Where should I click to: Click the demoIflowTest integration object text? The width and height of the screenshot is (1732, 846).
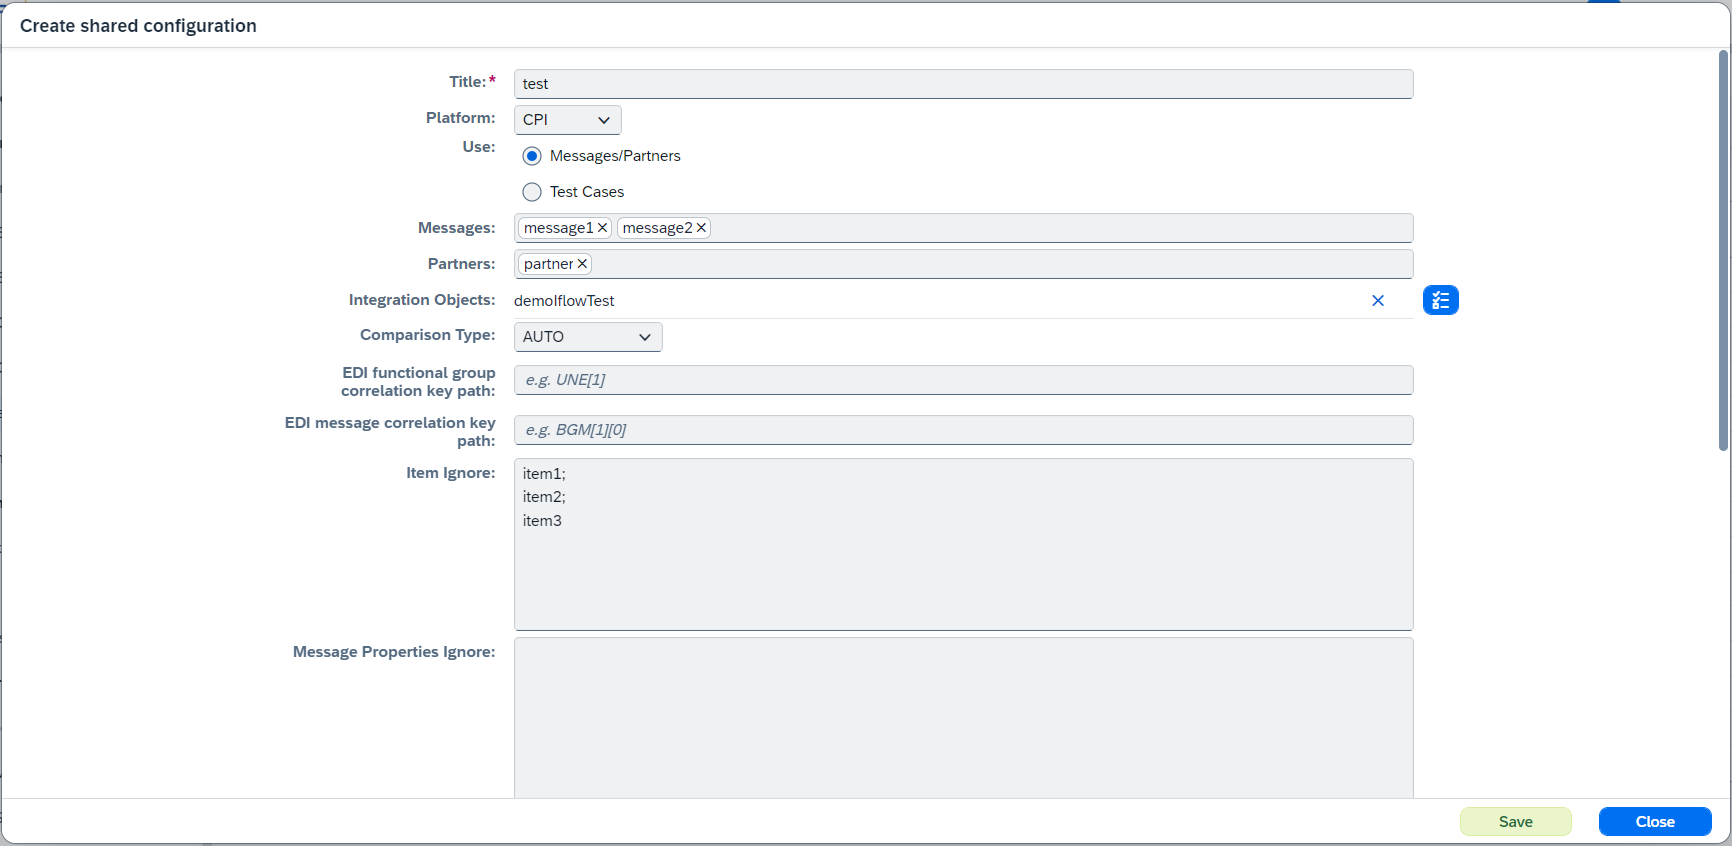564,301
